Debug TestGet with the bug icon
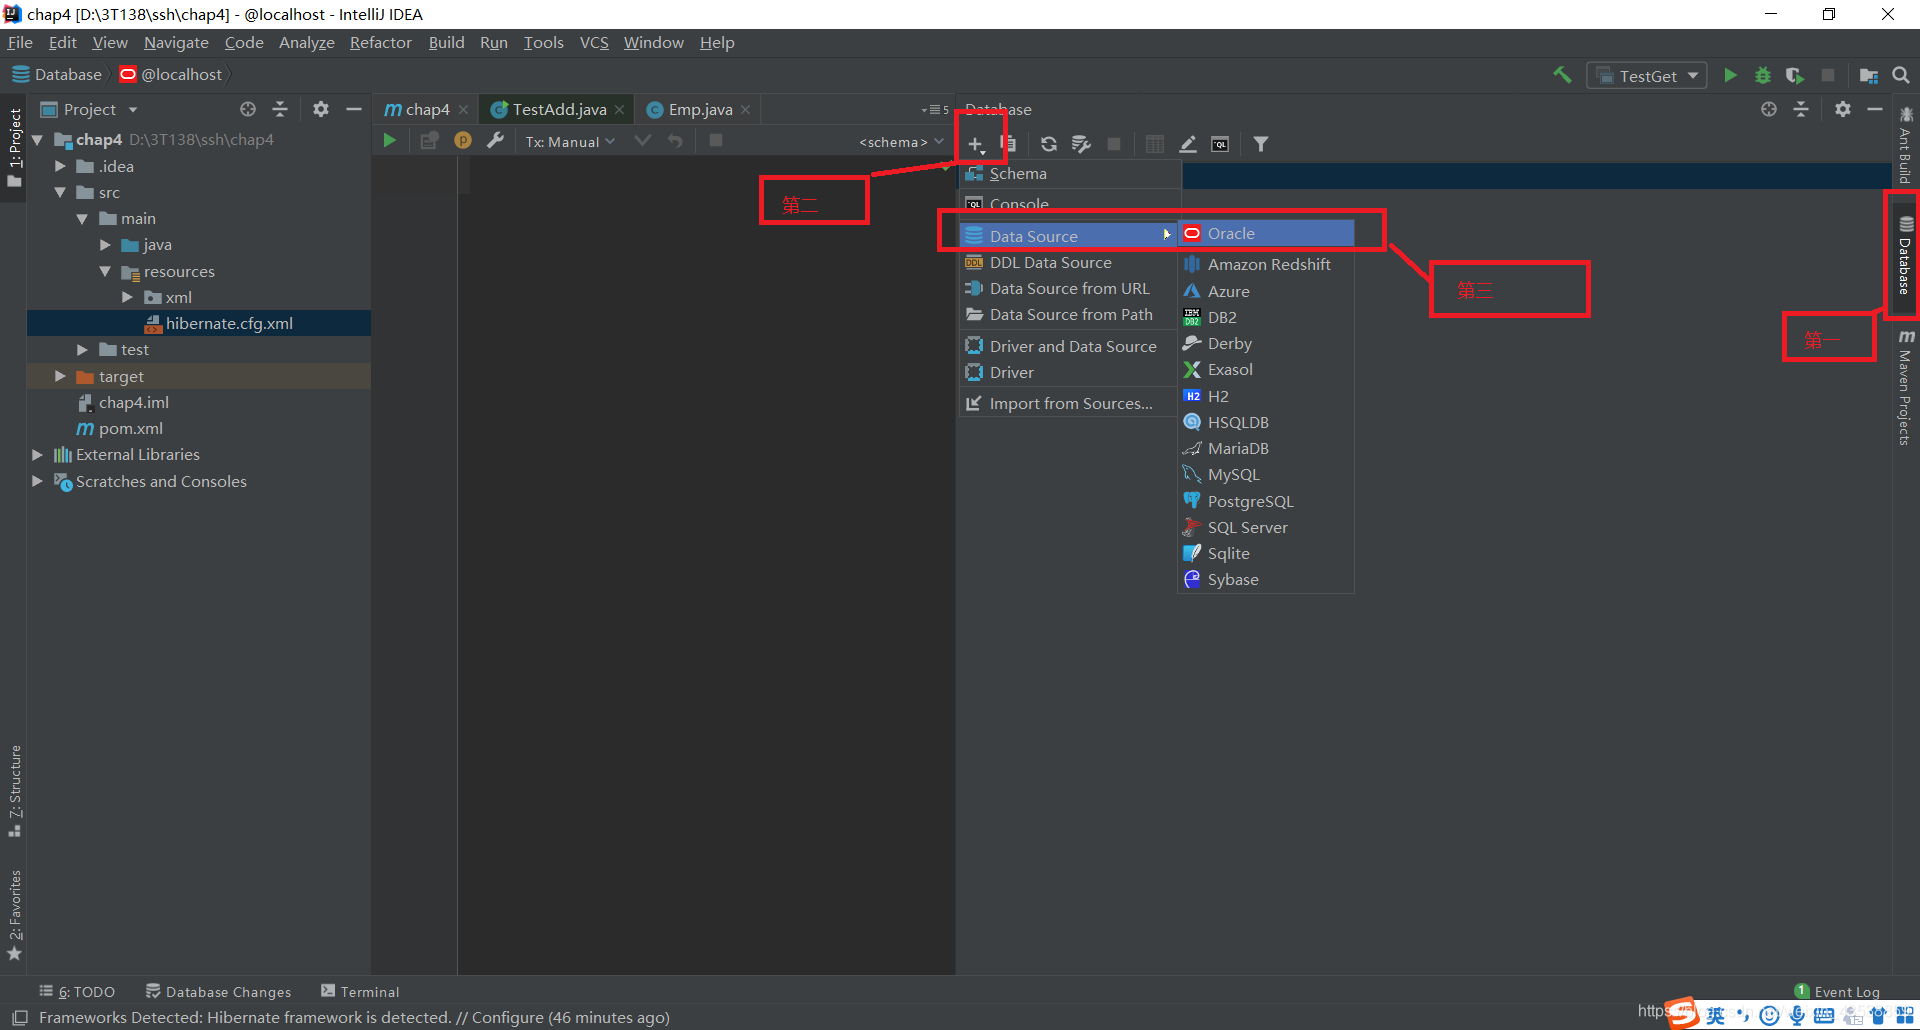The width and height of the screenshot is (1920, 1030). coord(1763,75)
